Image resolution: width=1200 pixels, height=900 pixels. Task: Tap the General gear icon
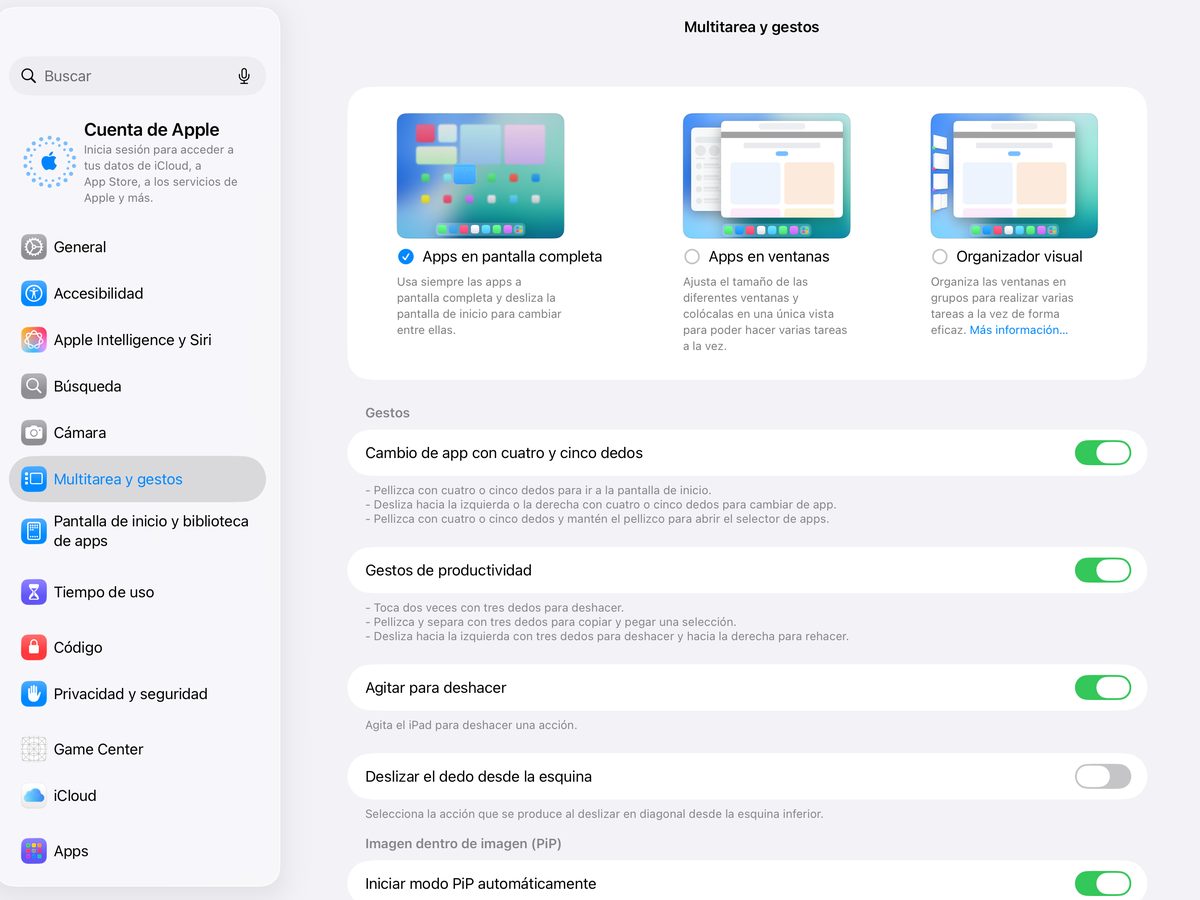tap(34, 247)
